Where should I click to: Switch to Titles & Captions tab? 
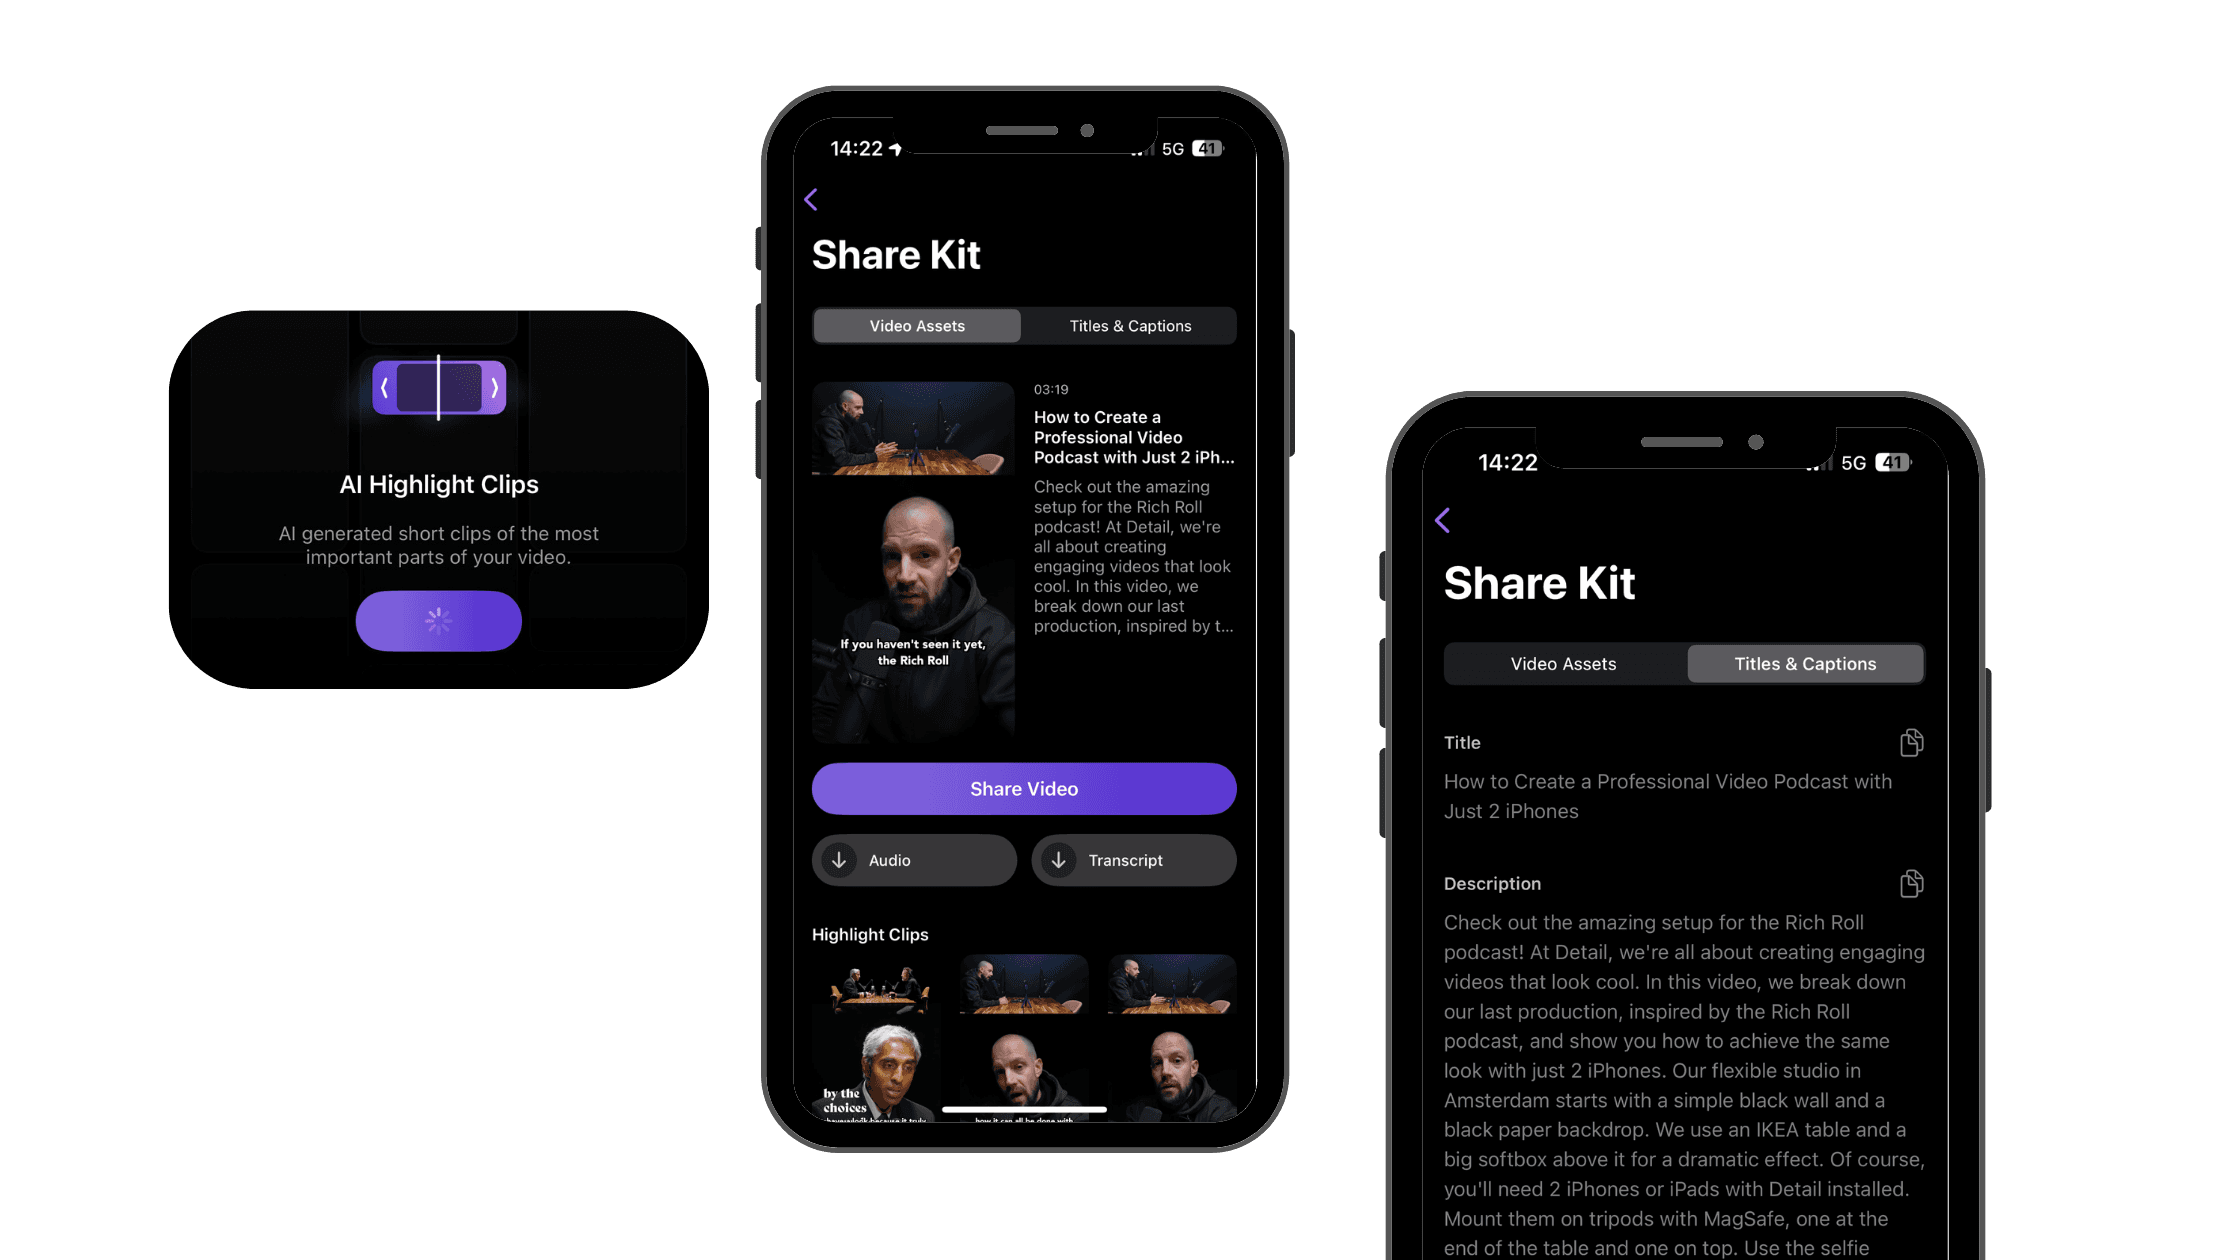pos(1129,325)
